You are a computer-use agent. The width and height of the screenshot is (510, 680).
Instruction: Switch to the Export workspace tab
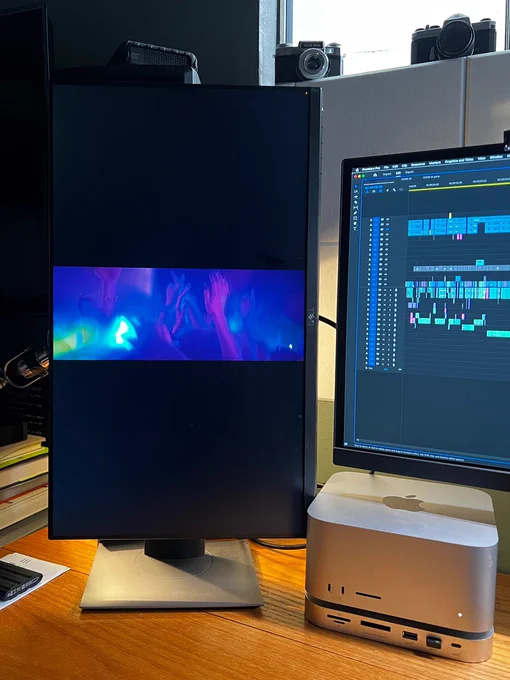(409, 172)
